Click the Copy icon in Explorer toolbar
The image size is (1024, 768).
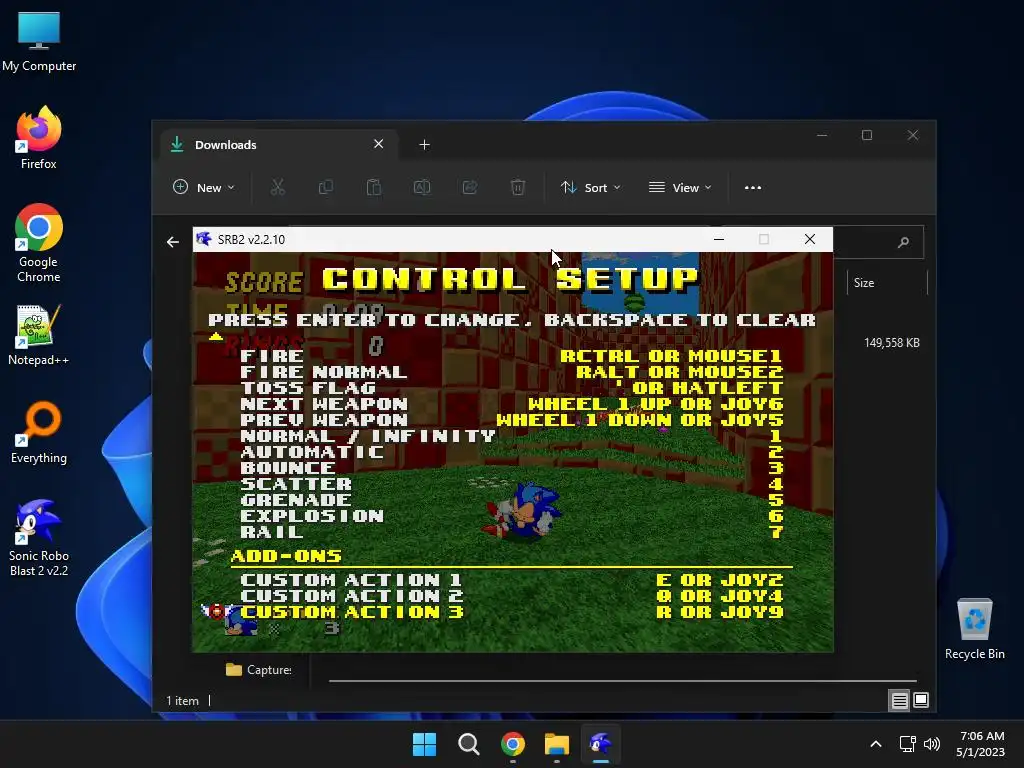tap(325, 187)
